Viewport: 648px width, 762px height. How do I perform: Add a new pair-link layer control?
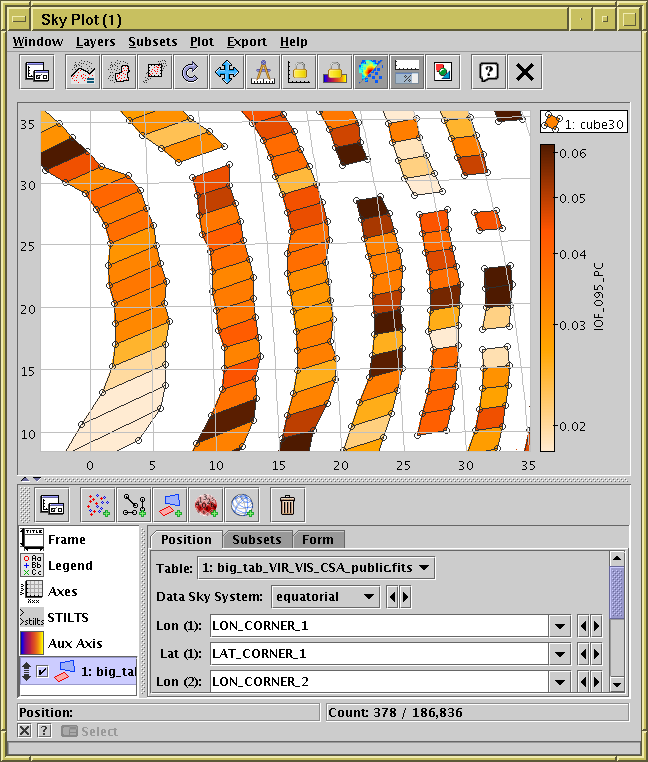134,505
